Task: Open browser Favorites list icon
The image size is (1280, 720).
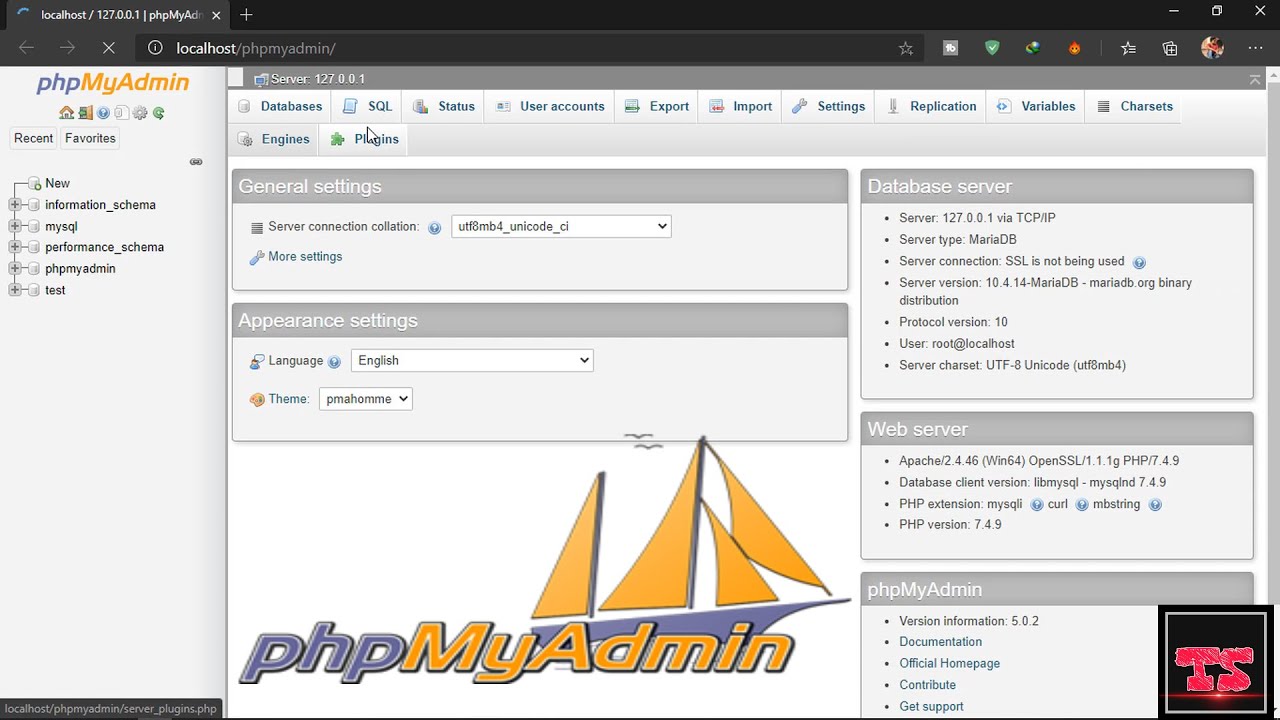Action: click(x=1128, y=48)
